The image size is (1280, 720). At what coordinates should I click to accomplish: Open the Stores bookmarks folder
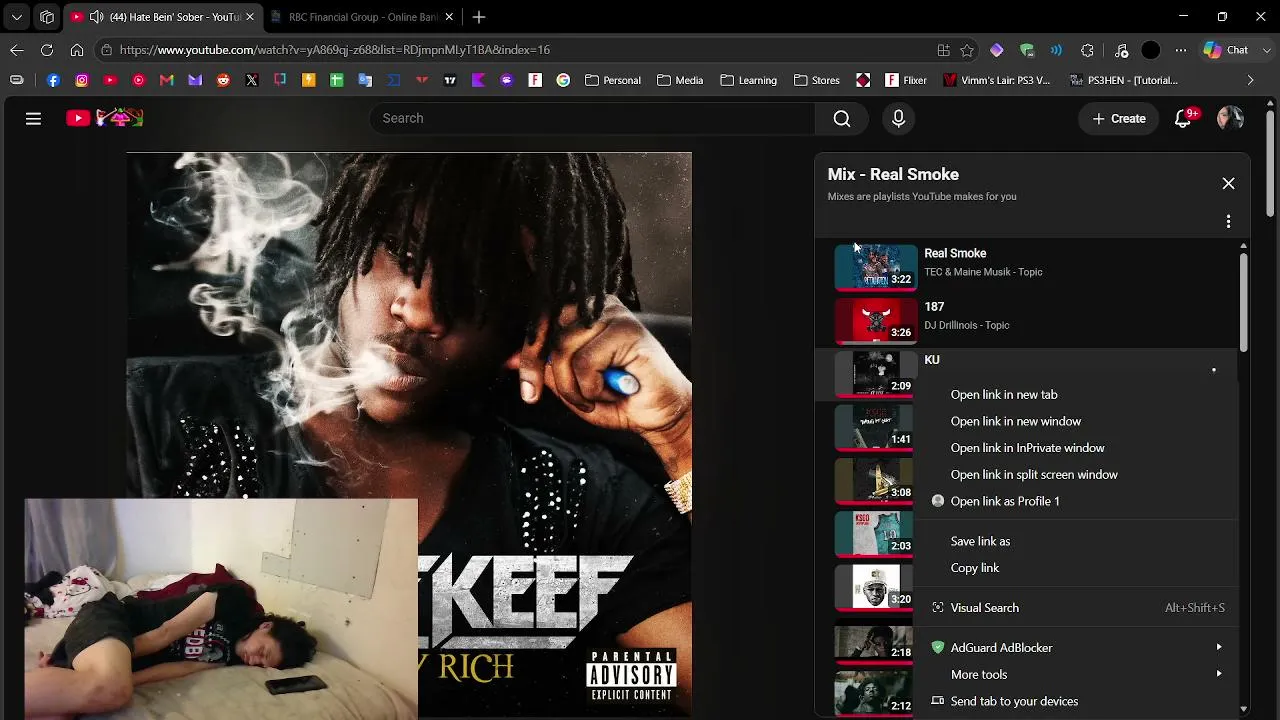point(817,80)
